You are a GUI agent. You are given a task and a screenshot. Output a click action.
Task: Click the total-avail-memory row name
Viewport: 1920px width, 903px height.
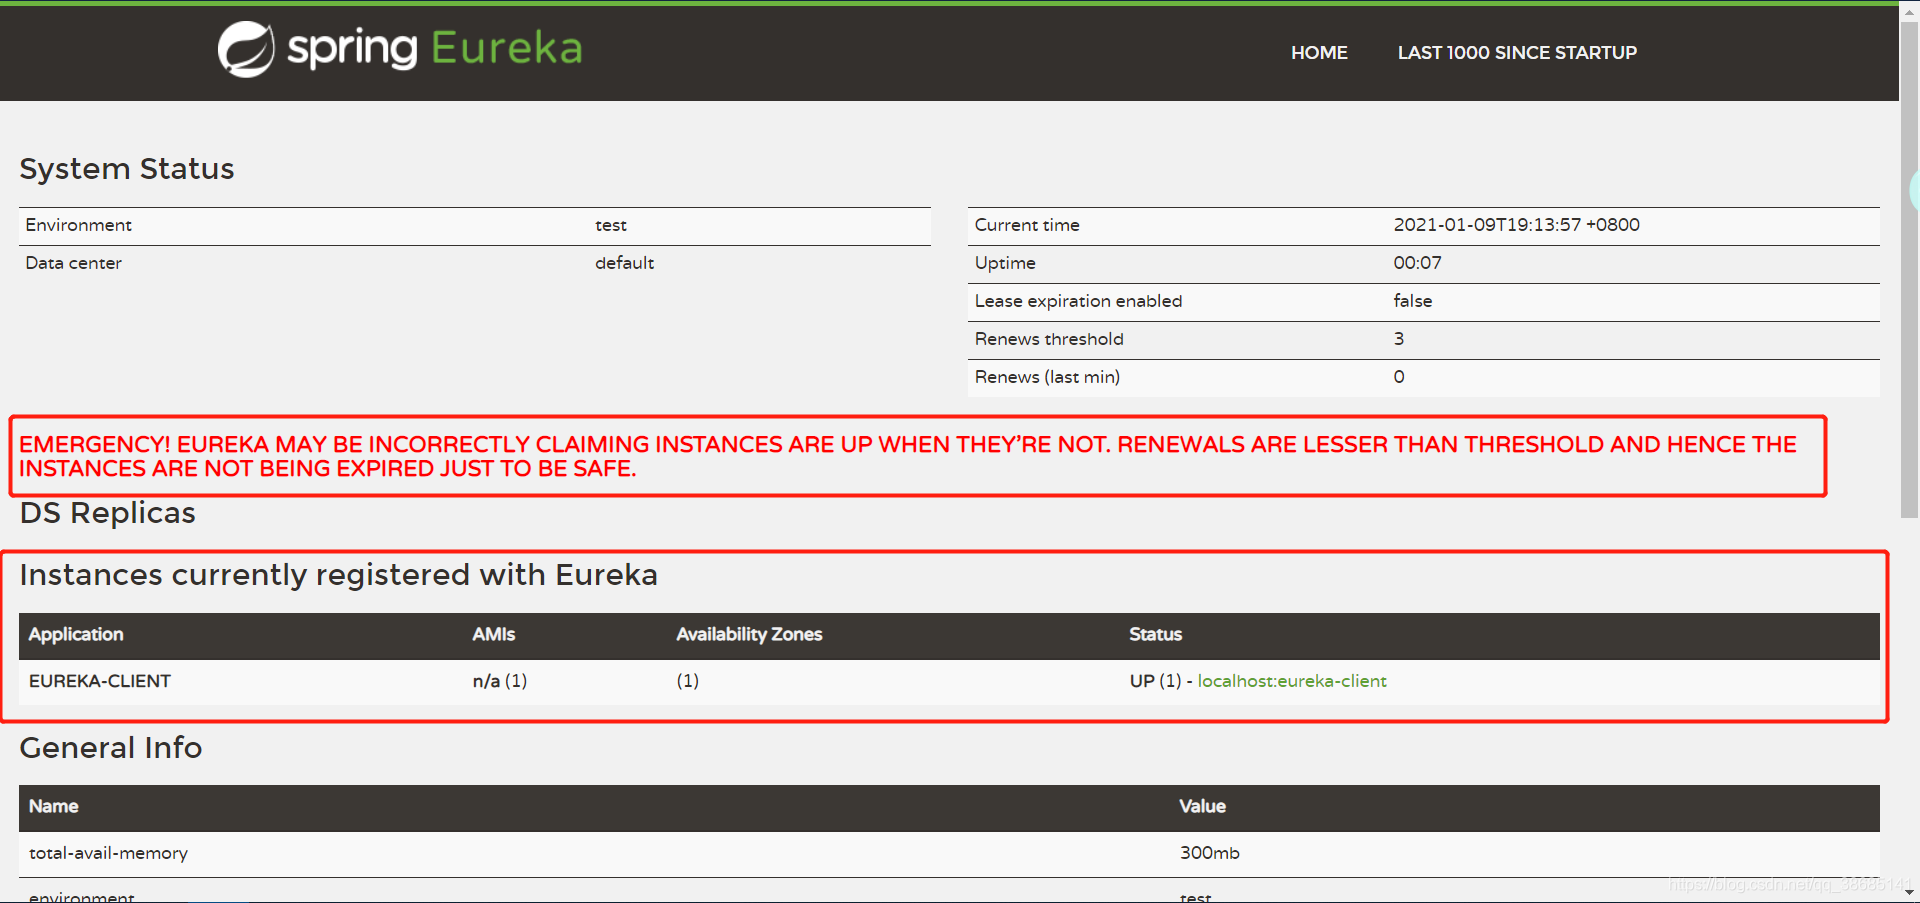pos(108,854)
